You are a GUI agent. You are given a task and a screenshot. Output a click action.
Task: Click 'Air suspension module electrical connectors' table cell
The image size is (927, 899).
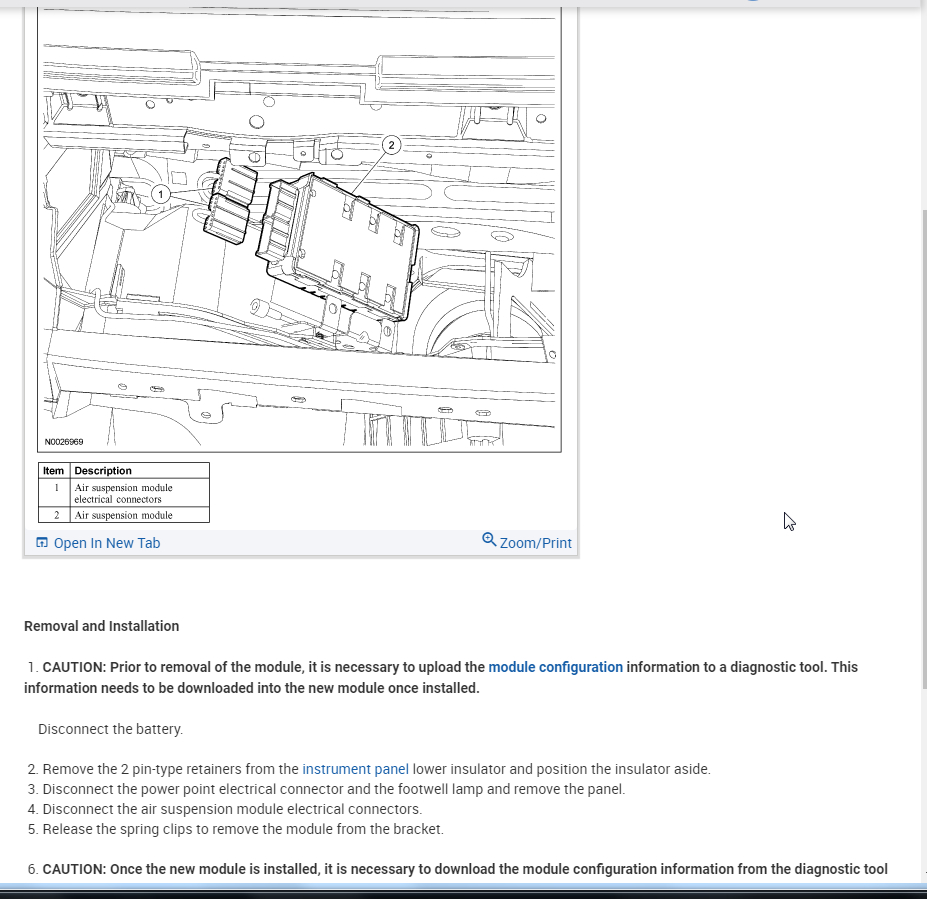pyautogui.click(x=140, y=493)
